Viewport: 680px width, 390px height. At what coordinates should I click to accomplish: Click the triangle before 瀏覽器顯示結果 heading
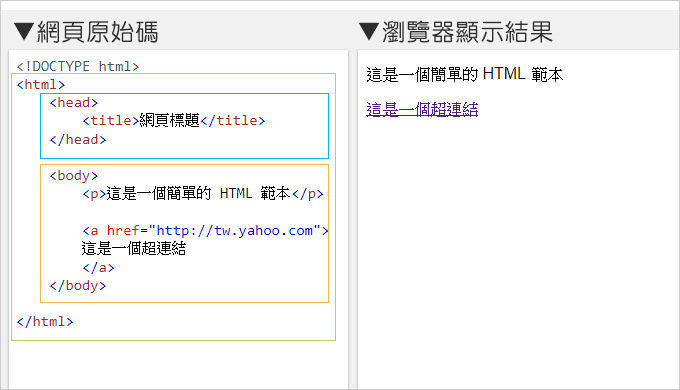(369, 32)
